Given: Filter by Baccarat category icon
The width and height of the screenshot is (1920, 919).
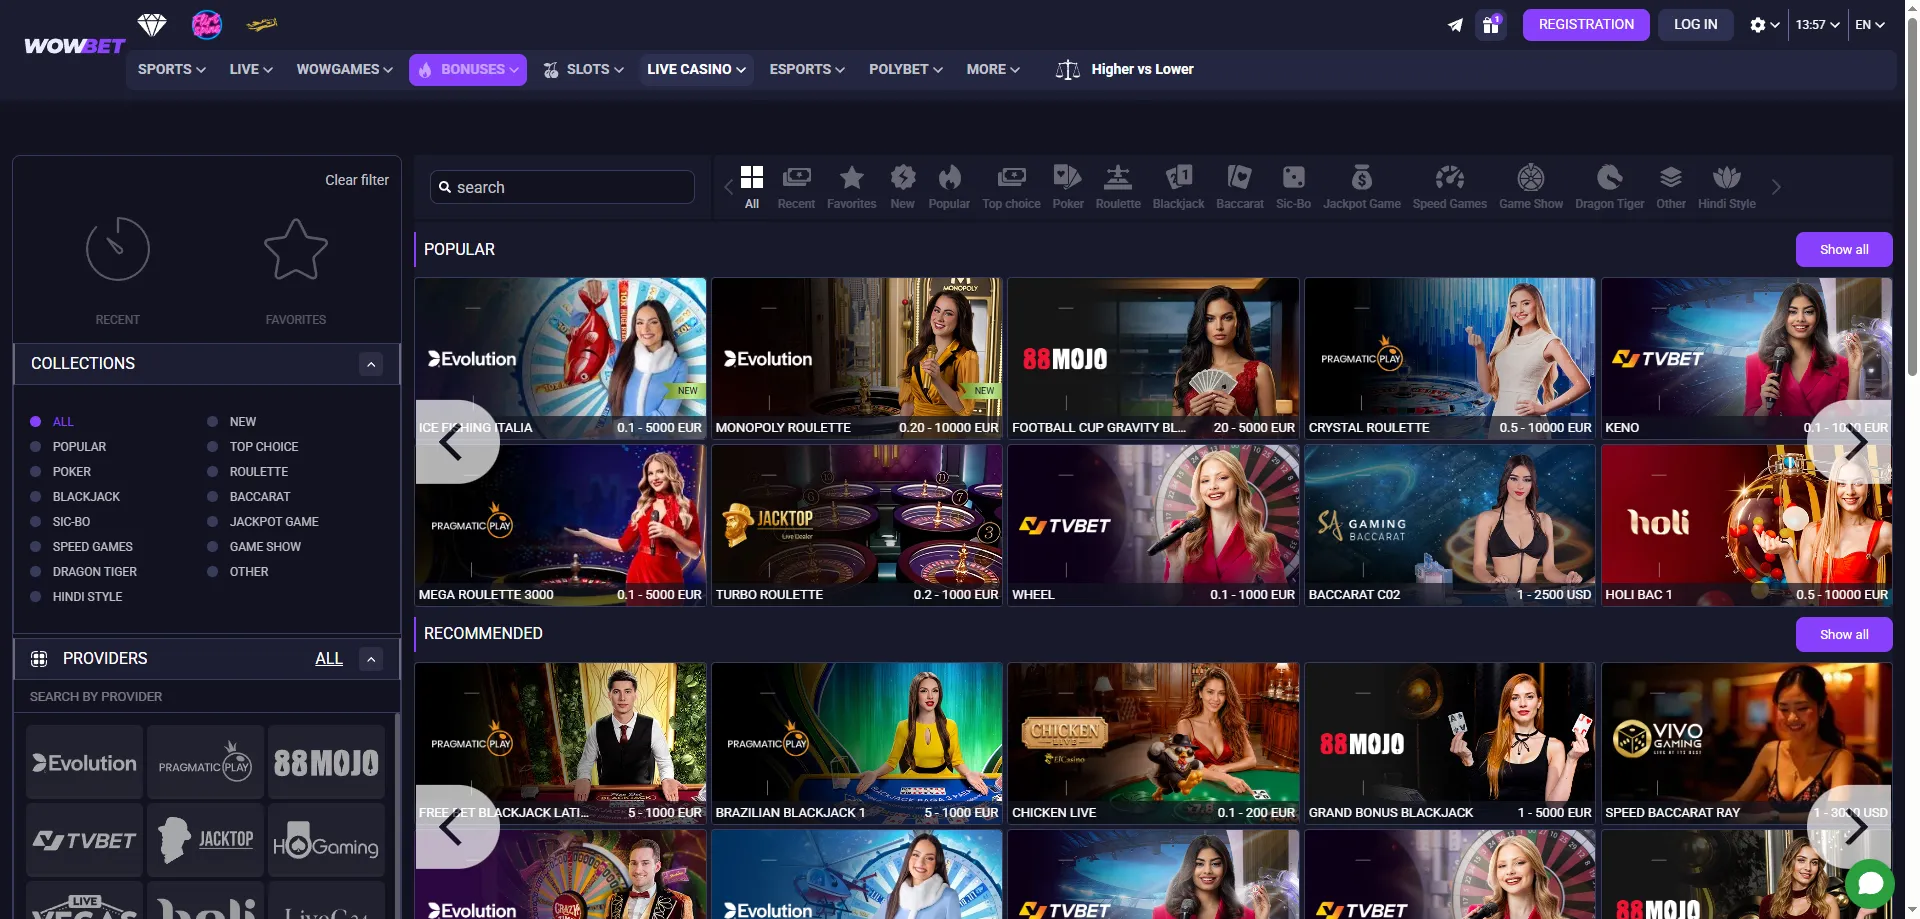Looking at the screenshot, I should [1240, 187].
